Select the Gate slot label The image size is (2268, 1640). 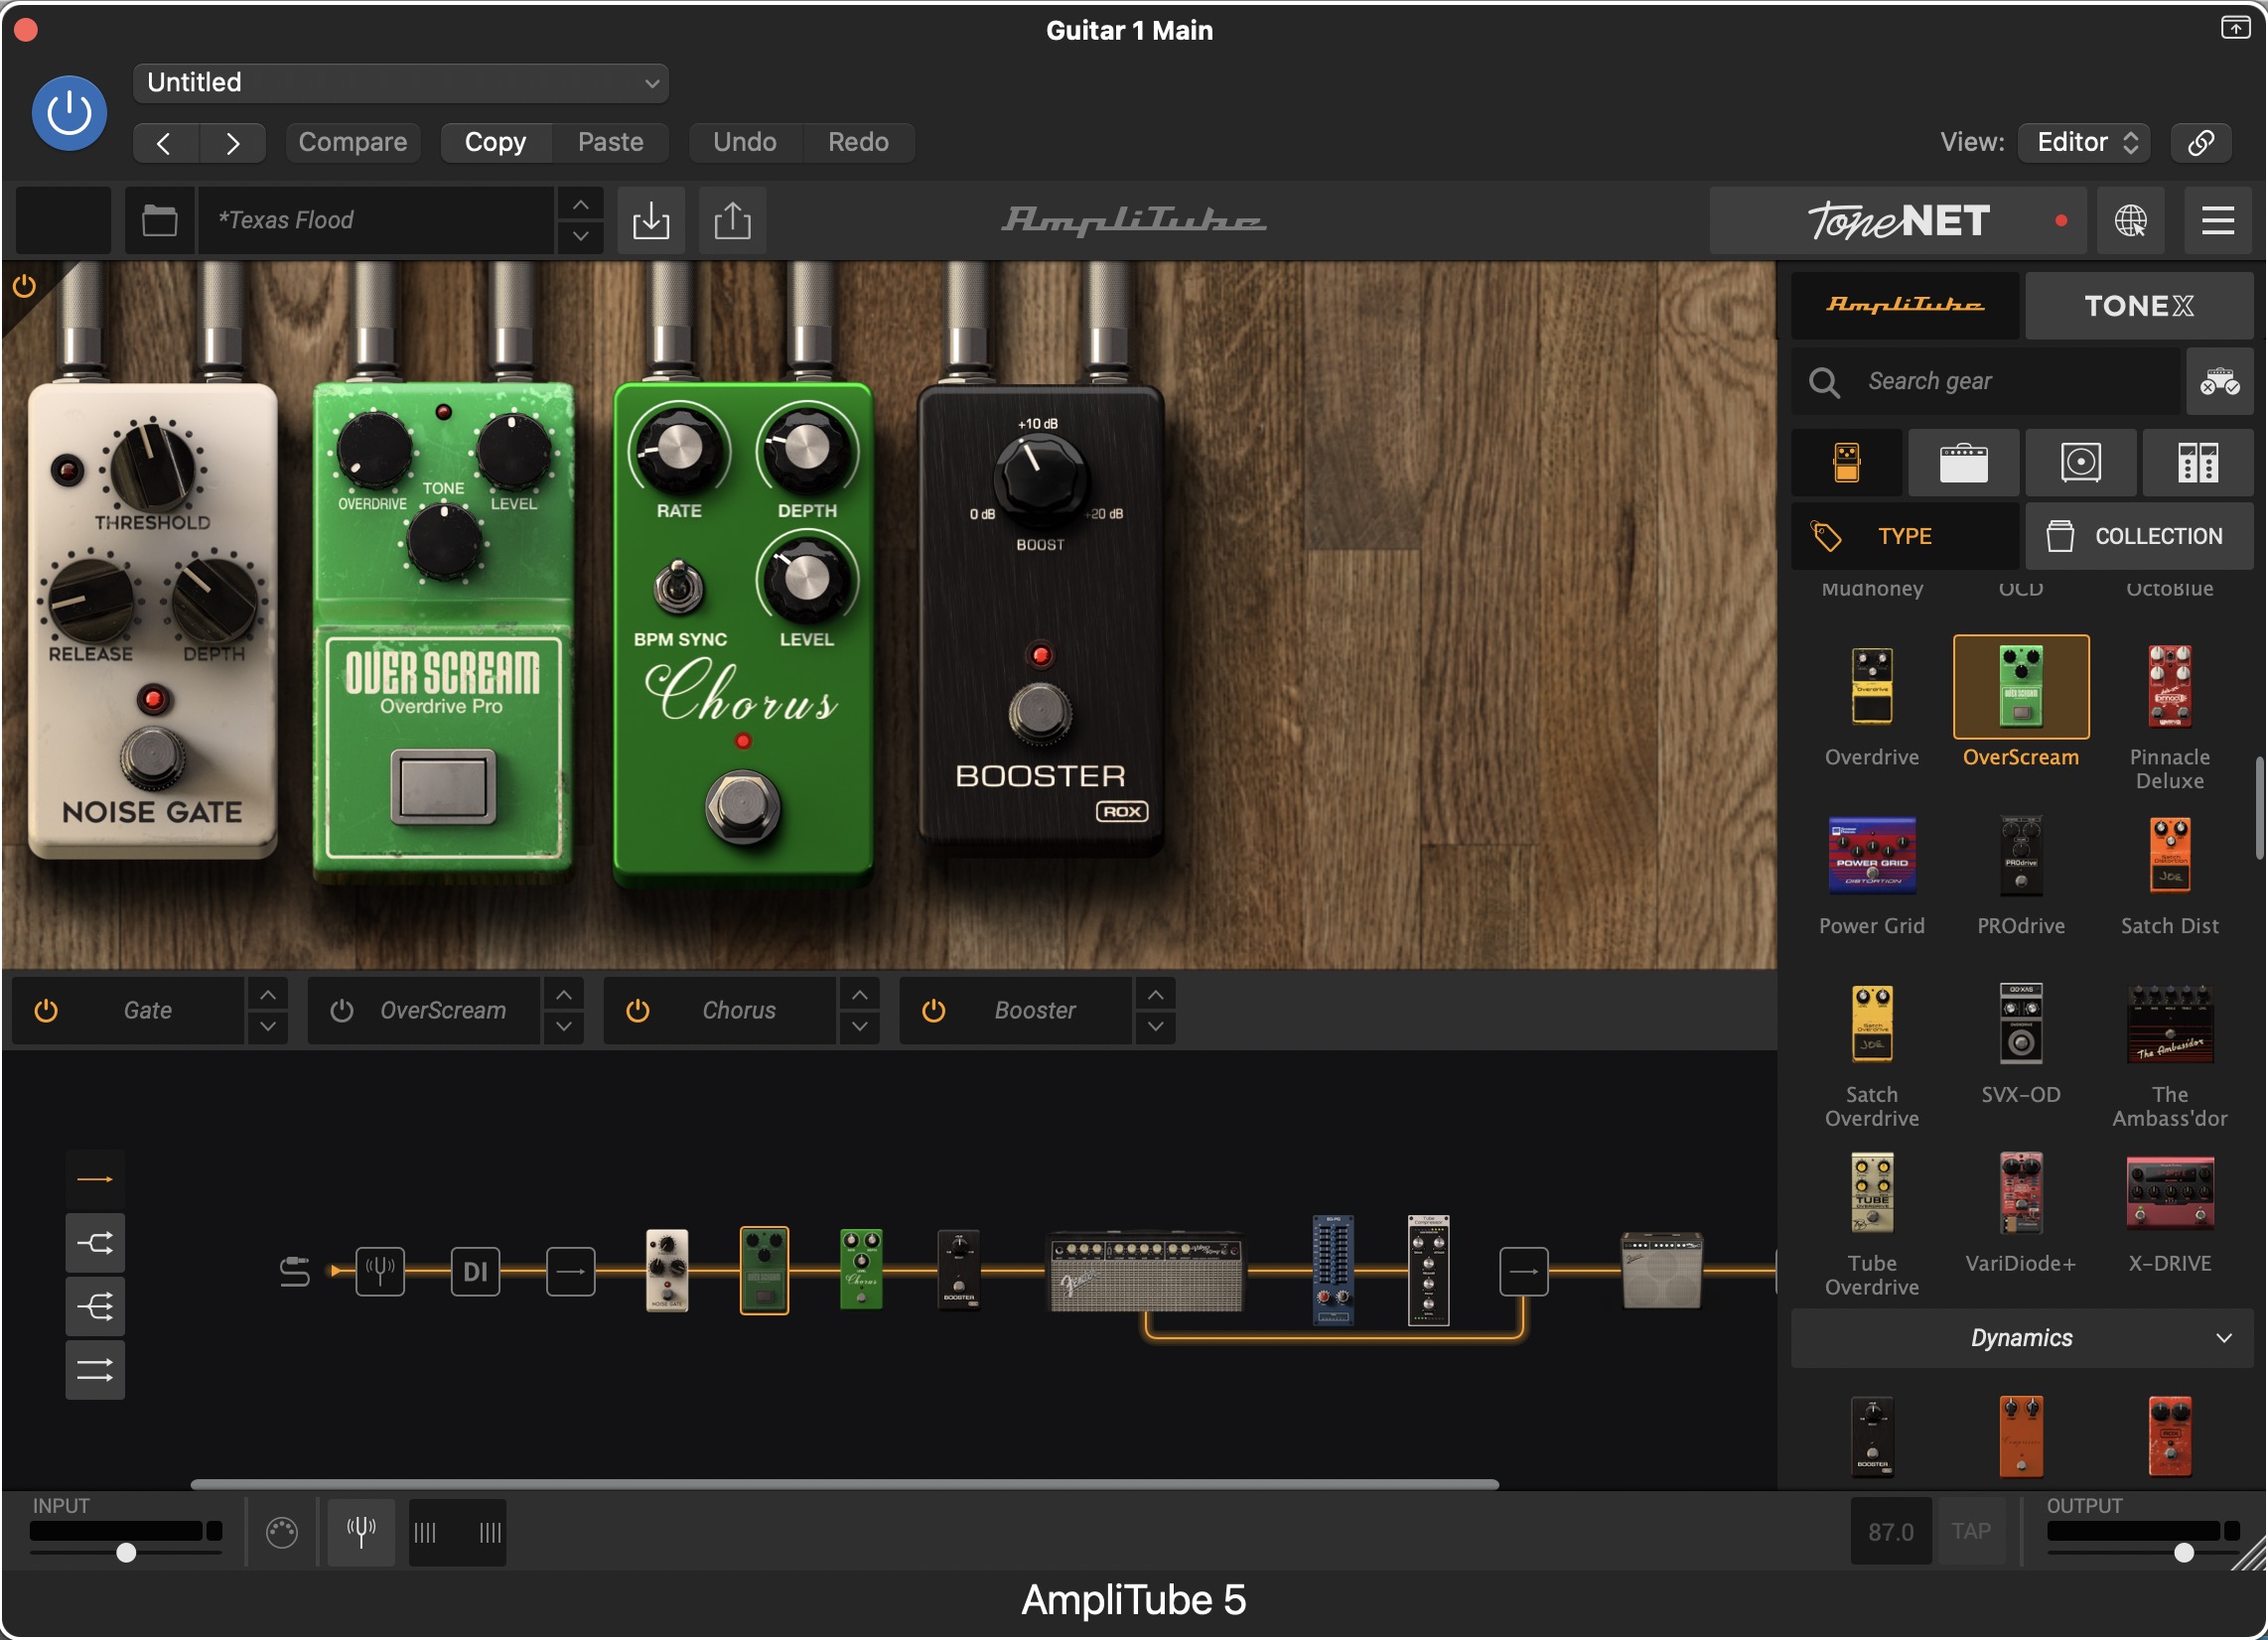coord(148,1011)
